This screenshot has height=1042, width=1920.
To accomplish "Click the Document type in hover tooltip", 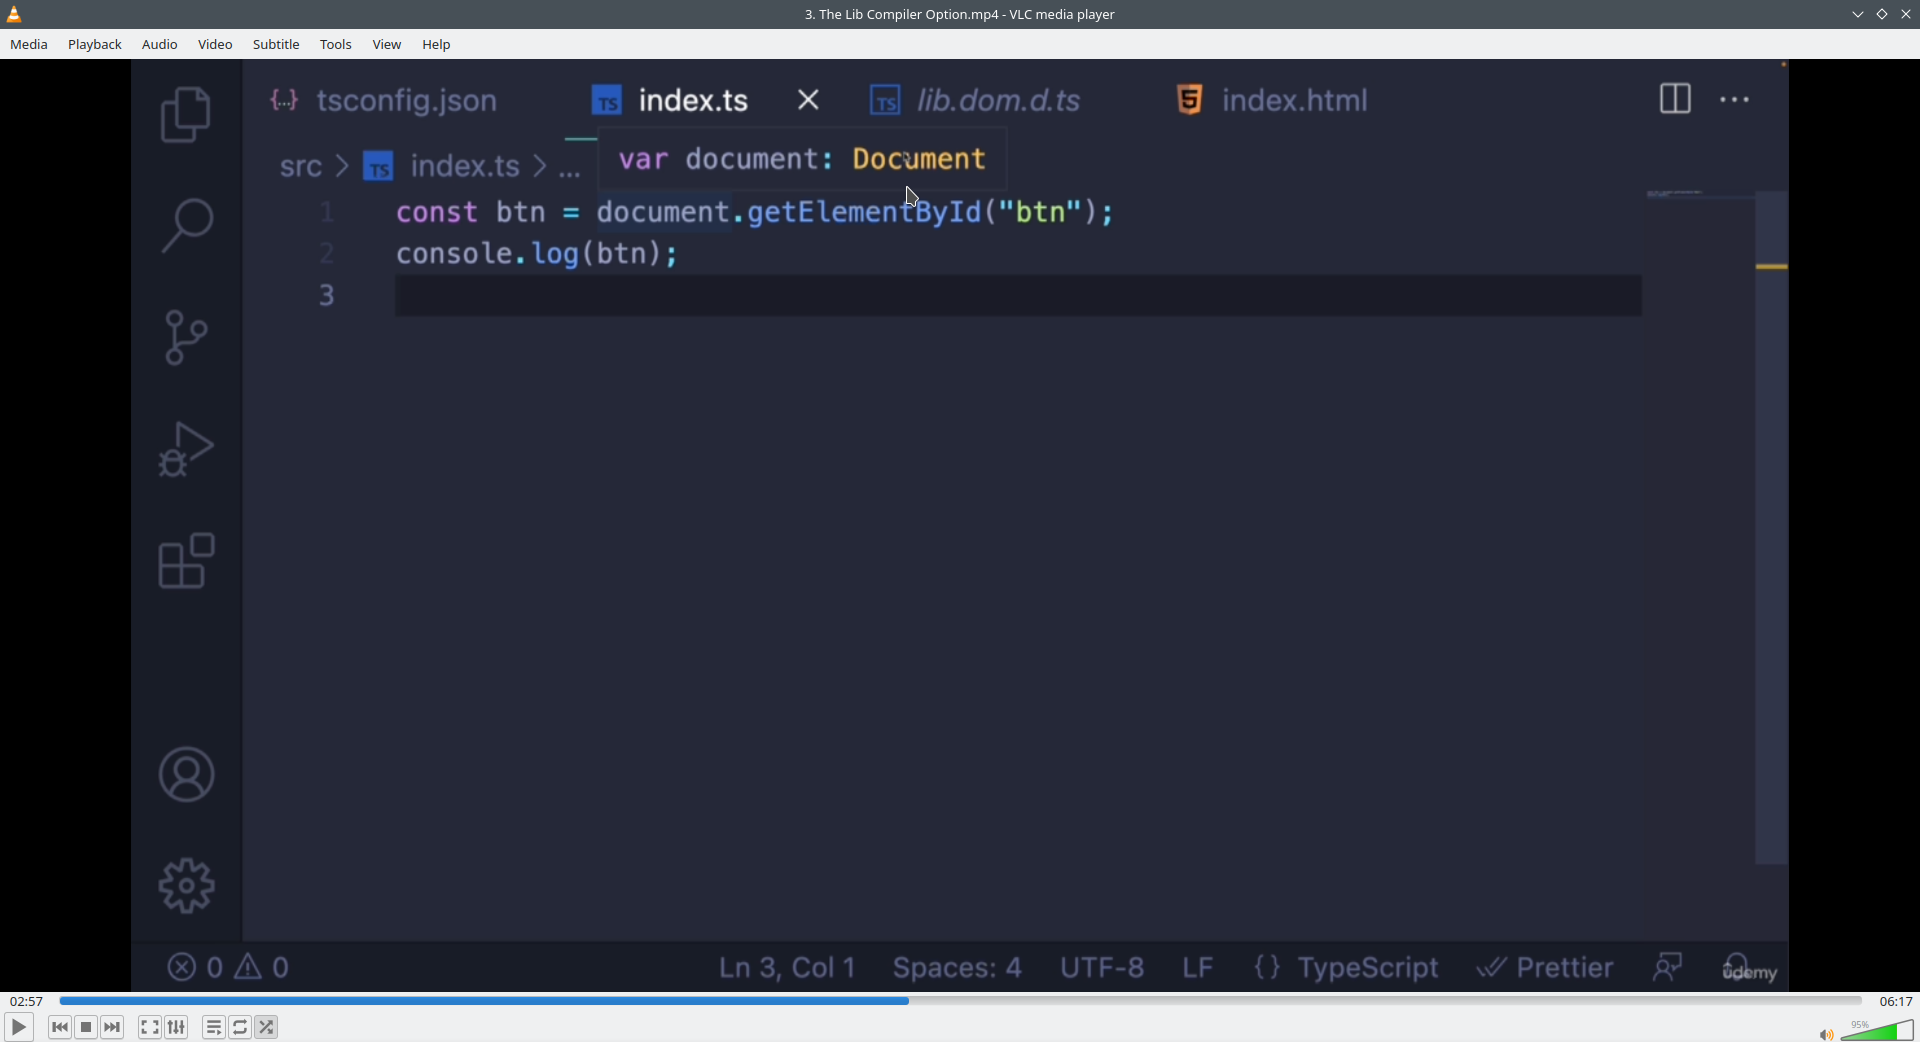I will [919, 159].
